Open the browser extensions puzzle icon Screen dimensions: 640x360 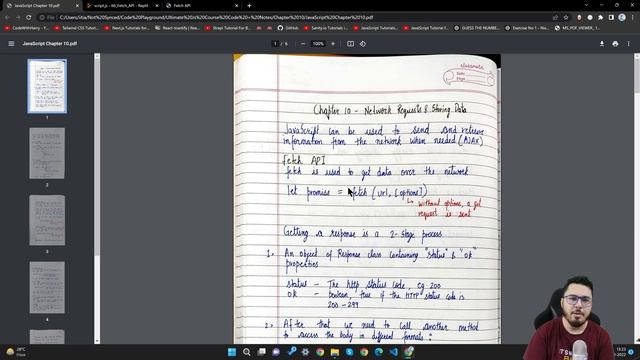click(x=600, y=18)
